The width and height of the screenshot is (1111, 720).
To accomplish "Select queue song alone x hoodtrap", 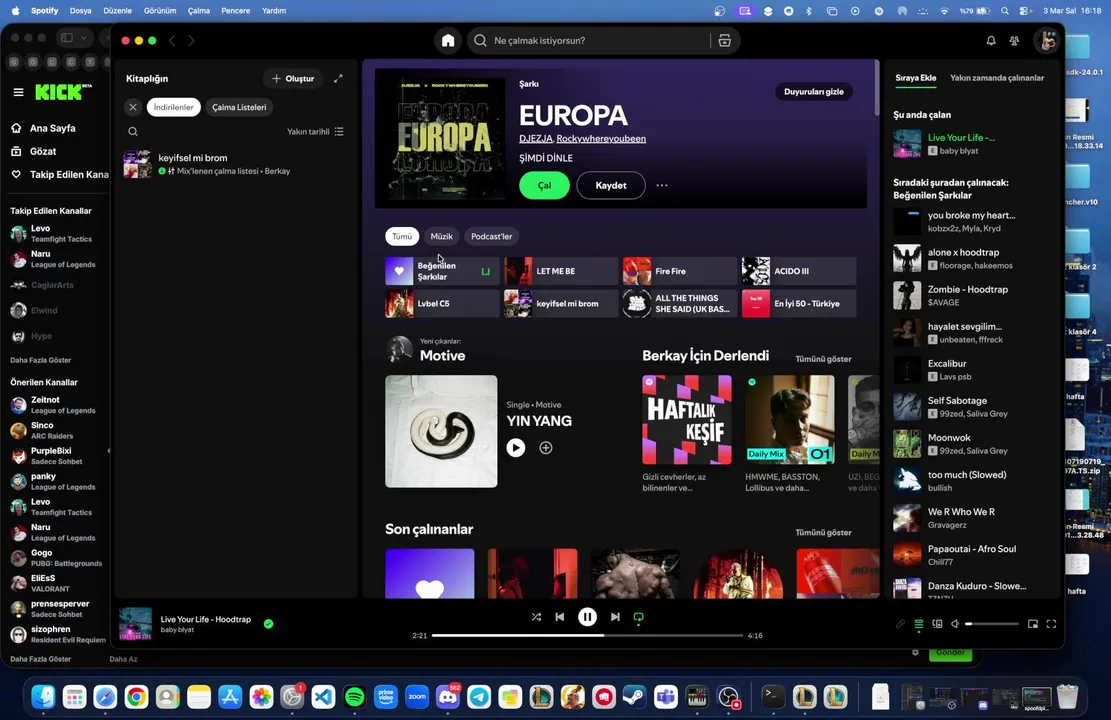I will point(972,259).
